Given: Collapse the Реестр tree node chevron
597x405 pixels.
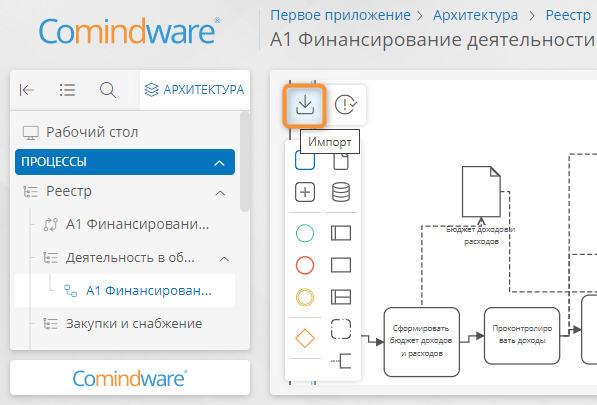Looking at the screenshot, I should [220, 193].
